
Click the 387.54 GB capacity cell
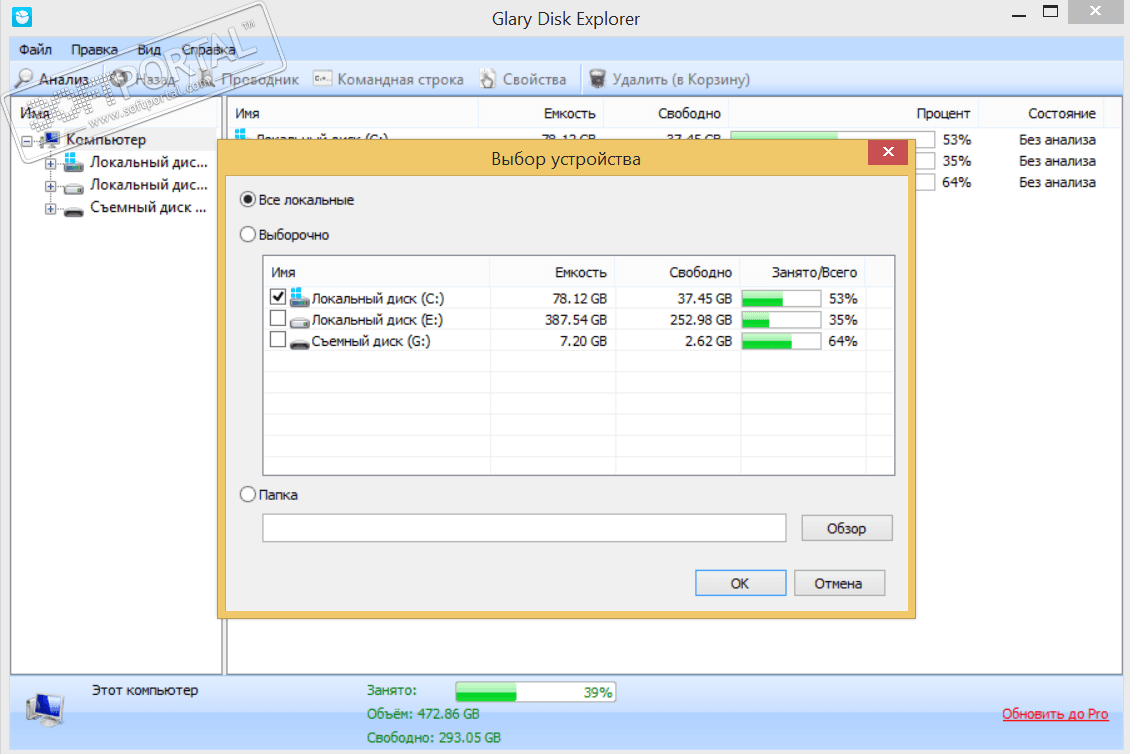[x=576, y=320]
